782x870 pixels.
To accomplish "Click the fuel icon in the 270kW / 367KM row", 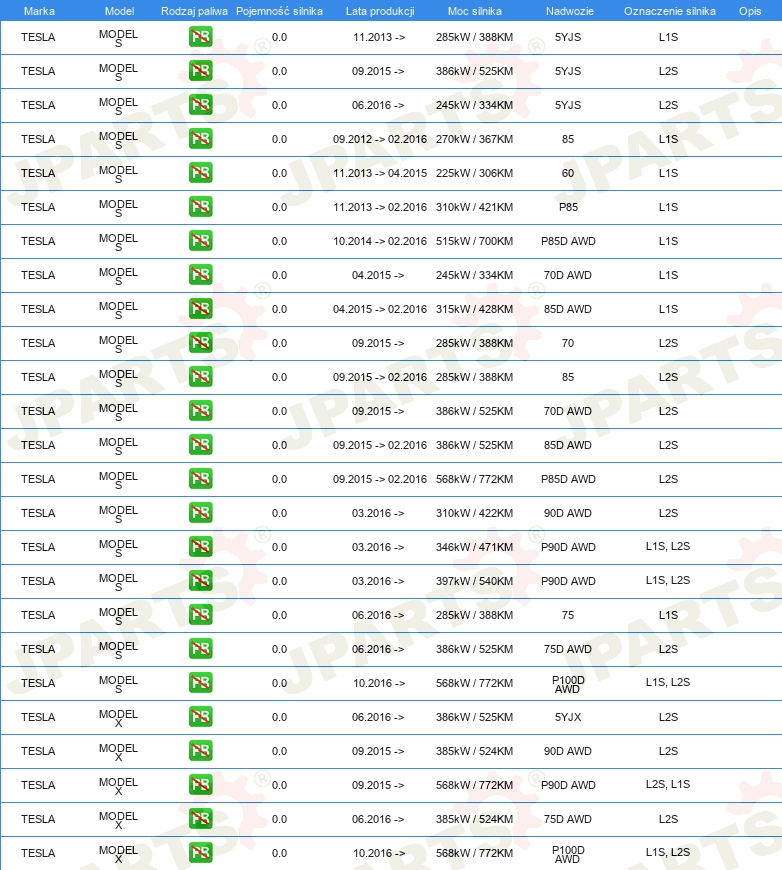I will [x=200, y=139].
